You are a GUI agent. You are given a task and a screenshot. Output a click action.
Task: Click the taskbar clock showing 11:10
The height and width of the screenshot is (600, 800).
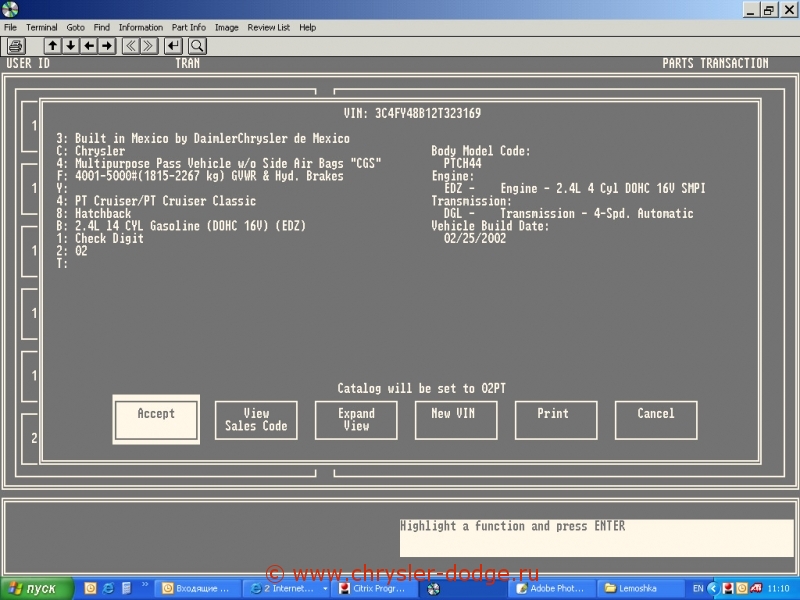pyautogui.click(x=779, y=589)
